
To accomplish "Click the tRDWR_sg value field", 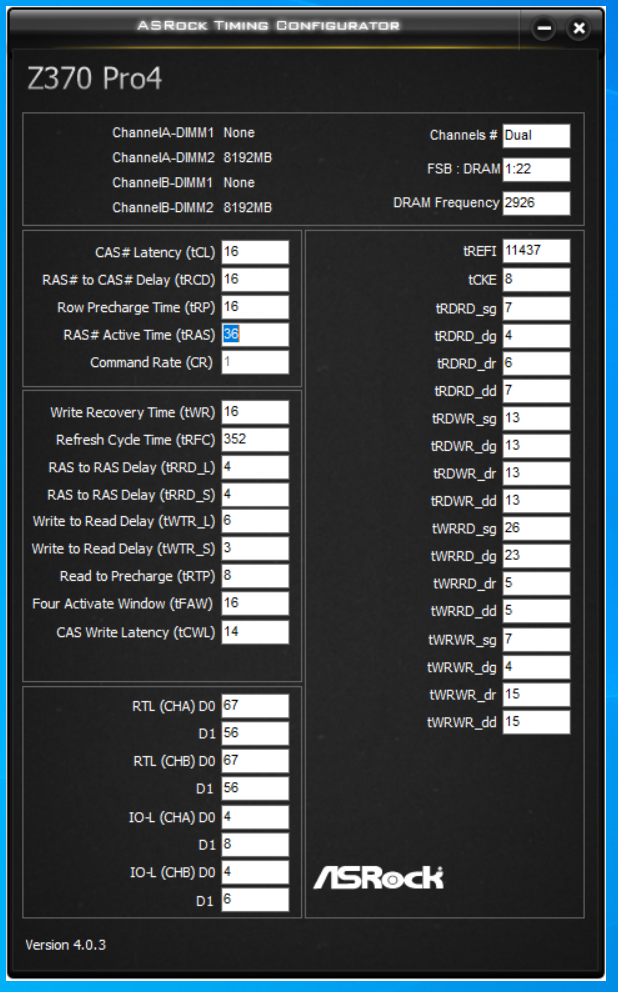I will pyautogui.click(x=536, y=418).
